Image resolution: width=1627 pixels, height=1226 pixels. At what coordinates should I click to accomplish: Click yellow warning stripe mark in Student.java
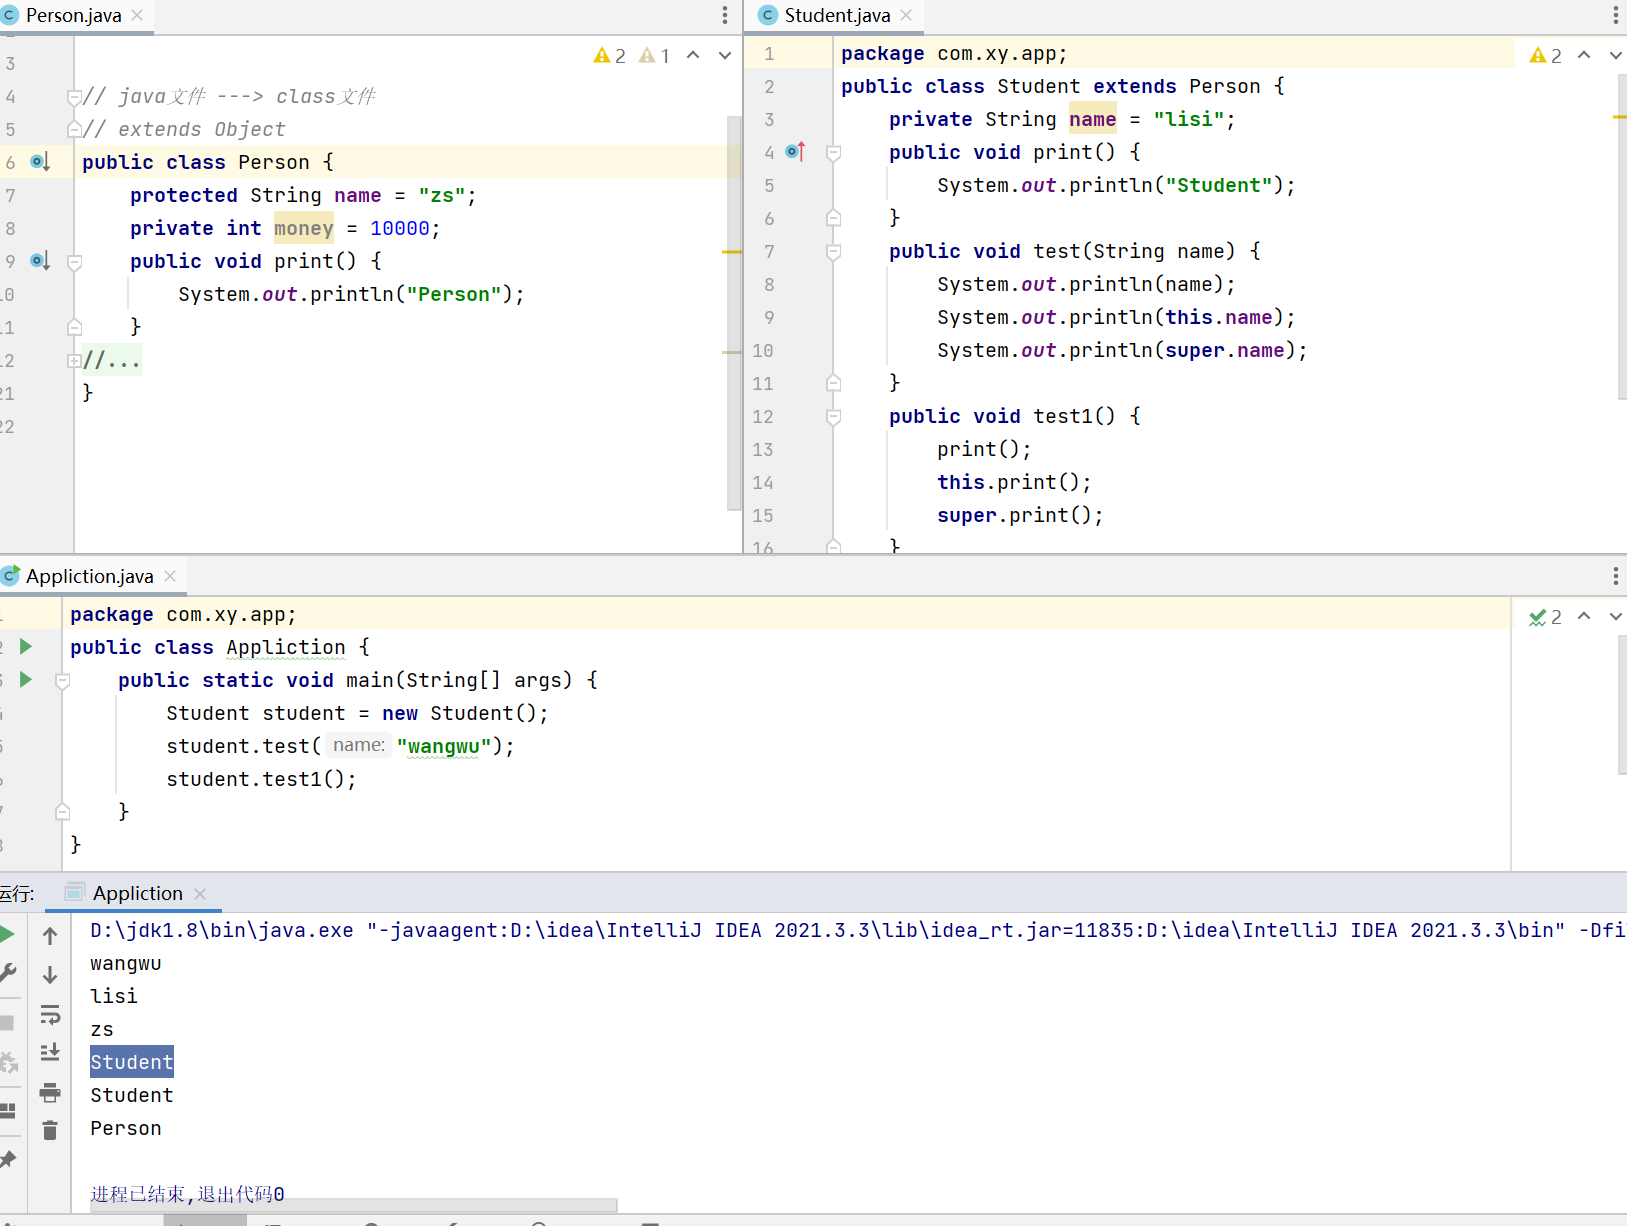[1620, 117]
